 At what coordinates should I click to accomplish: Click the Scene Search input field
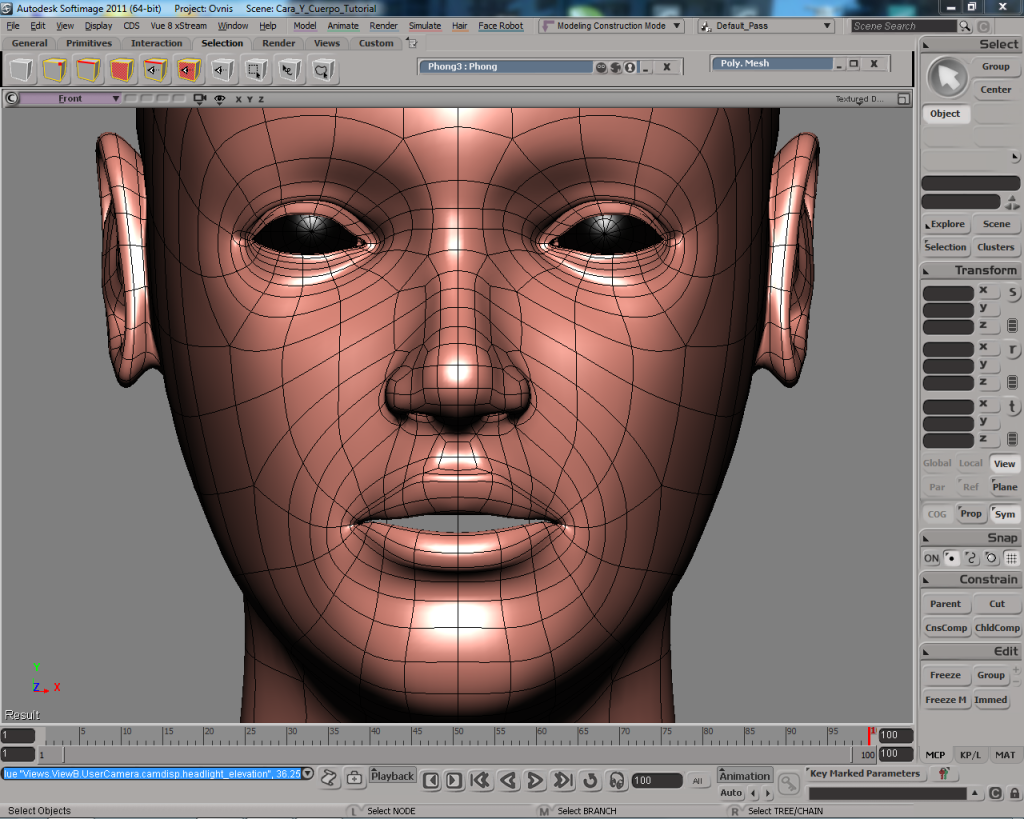904,26
